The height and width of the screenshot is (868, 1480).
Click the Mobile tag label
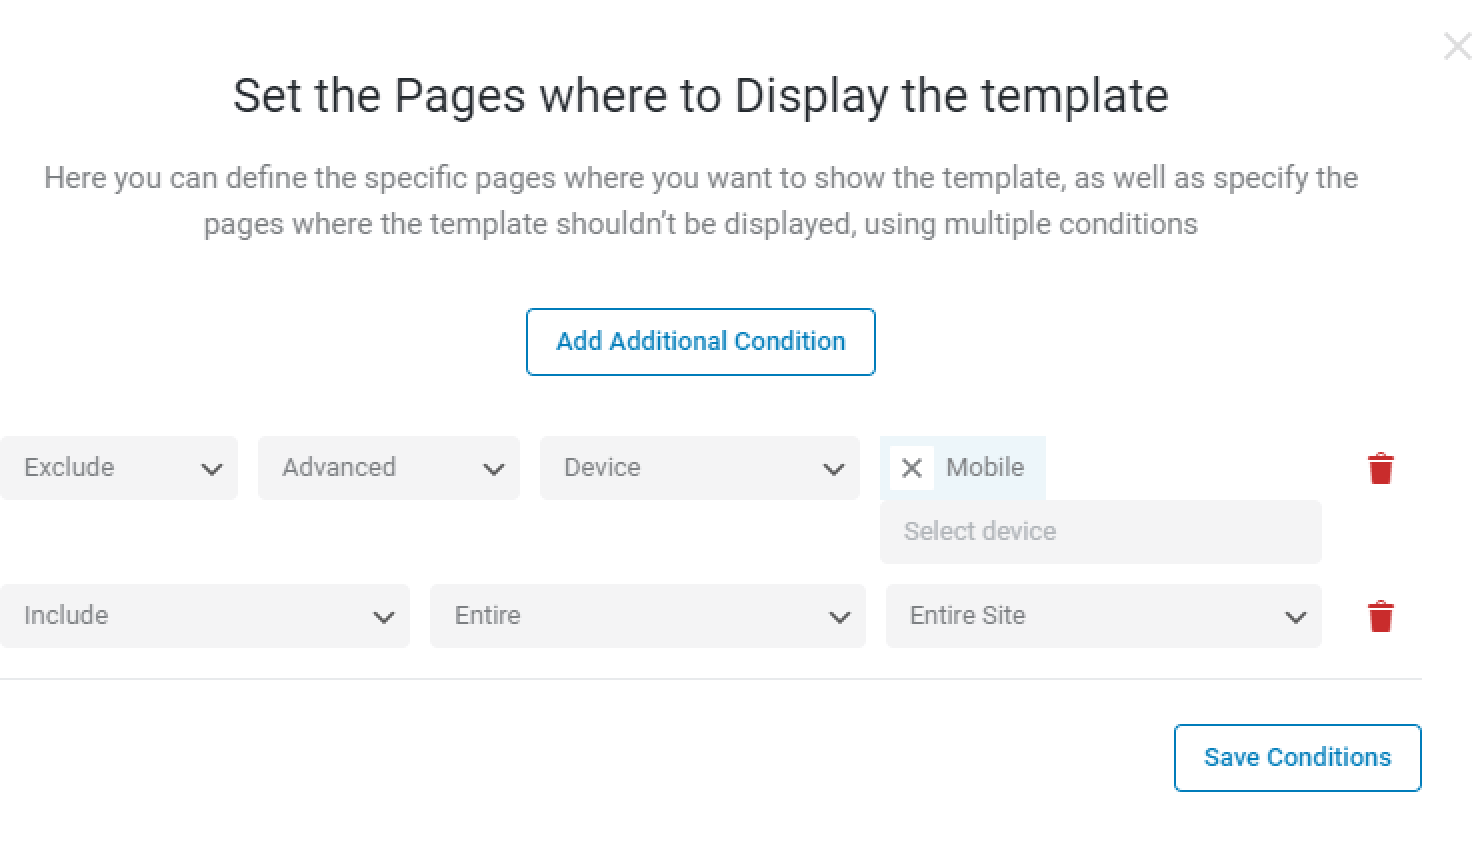click(x=985, y=468)
